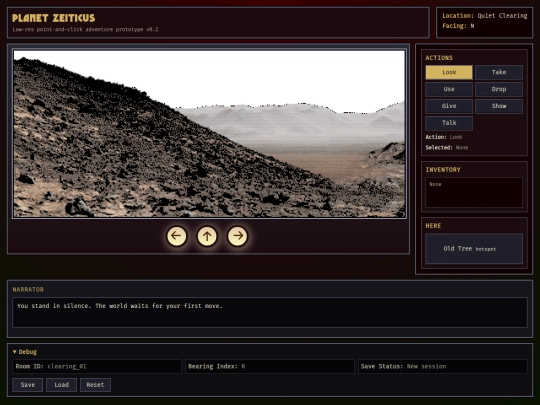540x405 pixels.
Task: Select the Show action
Action: (499, 106)
